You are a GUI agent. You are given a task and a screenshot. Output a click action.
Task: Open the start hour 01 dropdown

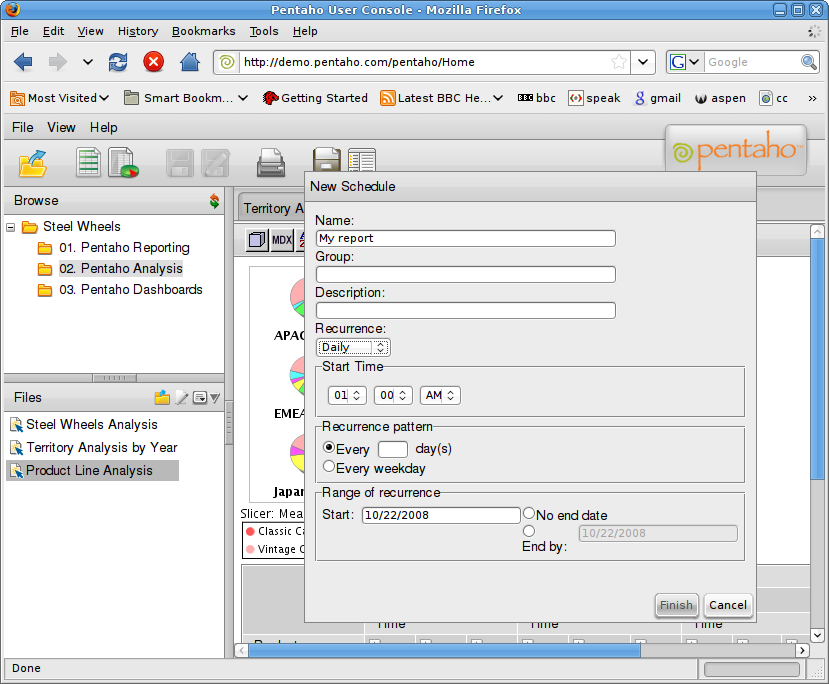pos(347,395)
